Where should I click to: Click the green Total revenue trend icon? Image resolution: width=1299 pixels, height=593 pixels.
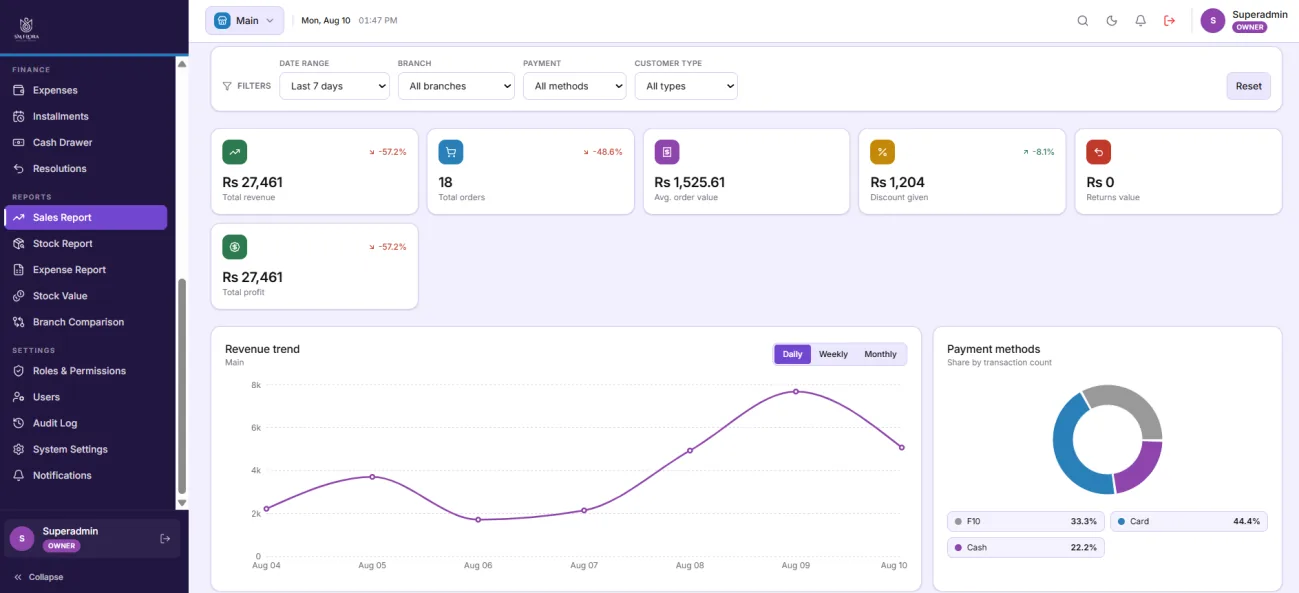pos(234,152)
